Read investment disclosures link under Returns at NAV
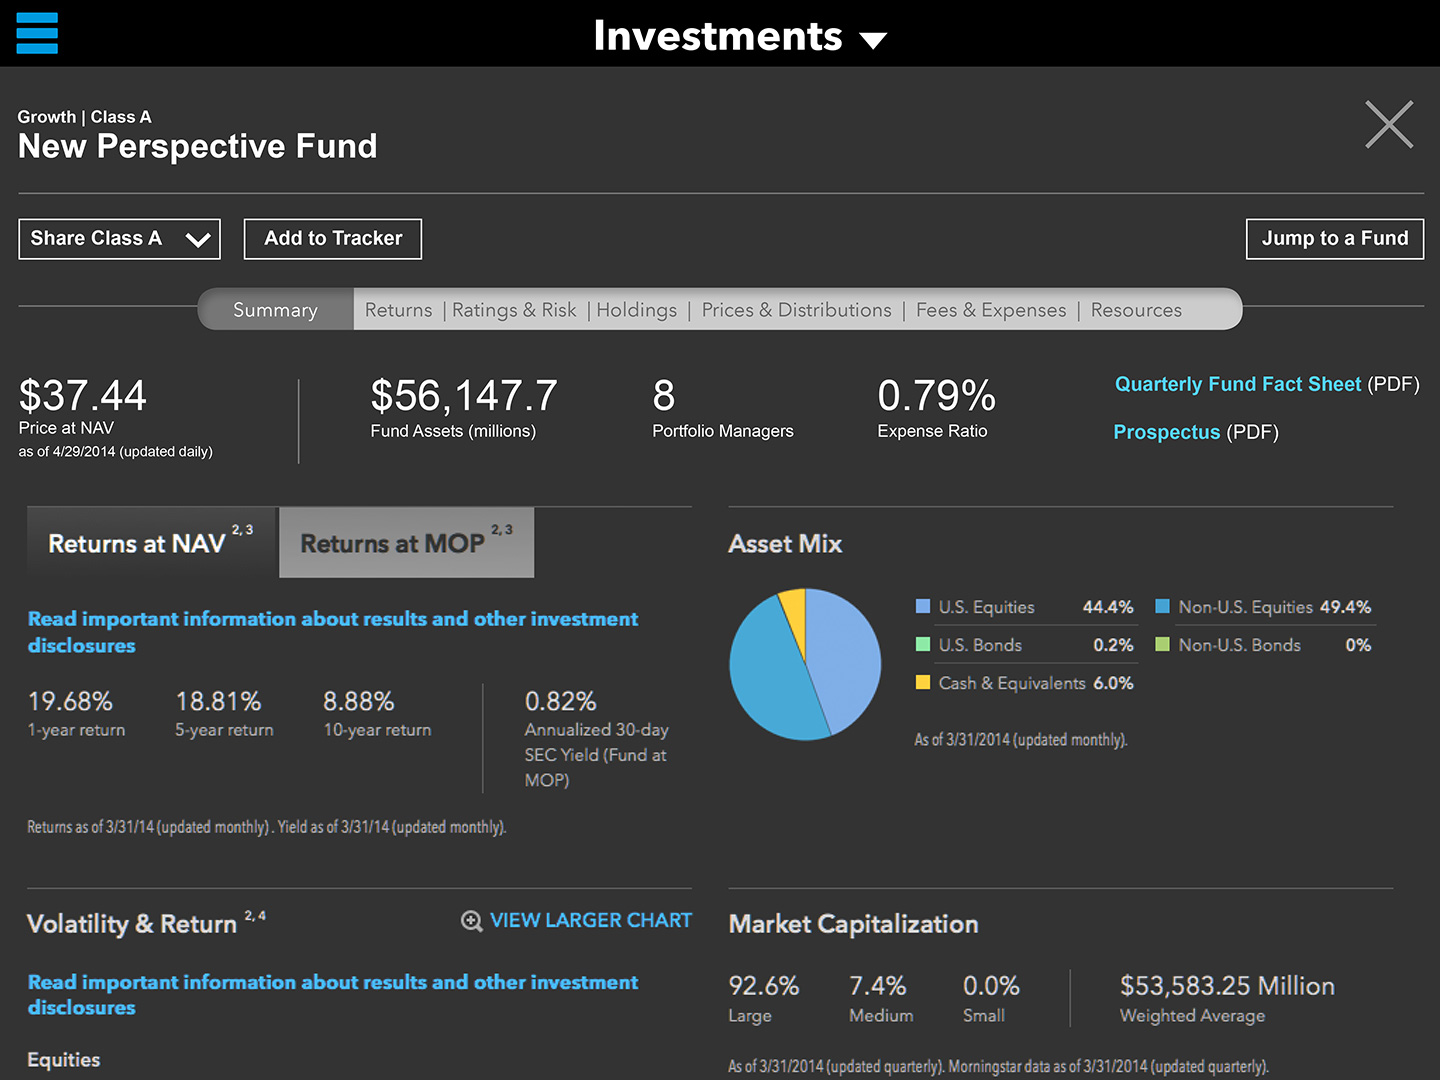This screenshot has height=1080, width=1440. pyautogui.click(x=332, y=632)
